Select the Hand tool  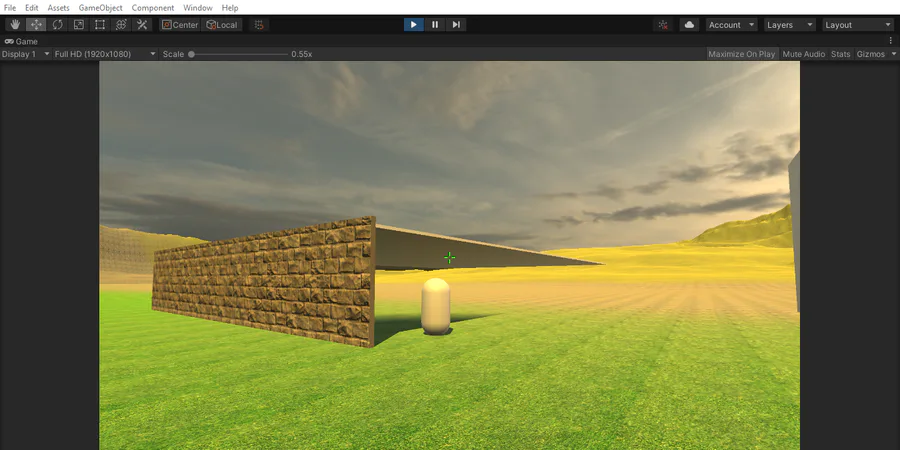[x=15, y=25]
